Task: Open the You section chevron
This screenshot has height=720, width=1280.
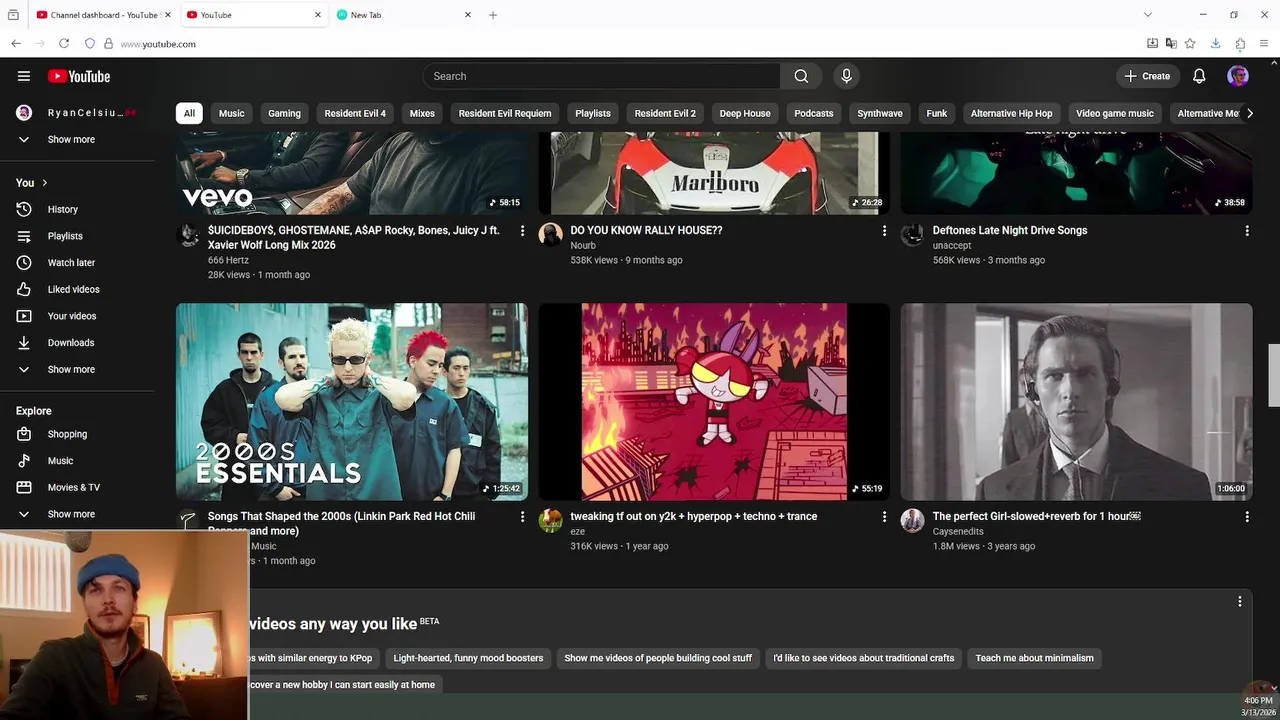Action: point(44,183)
